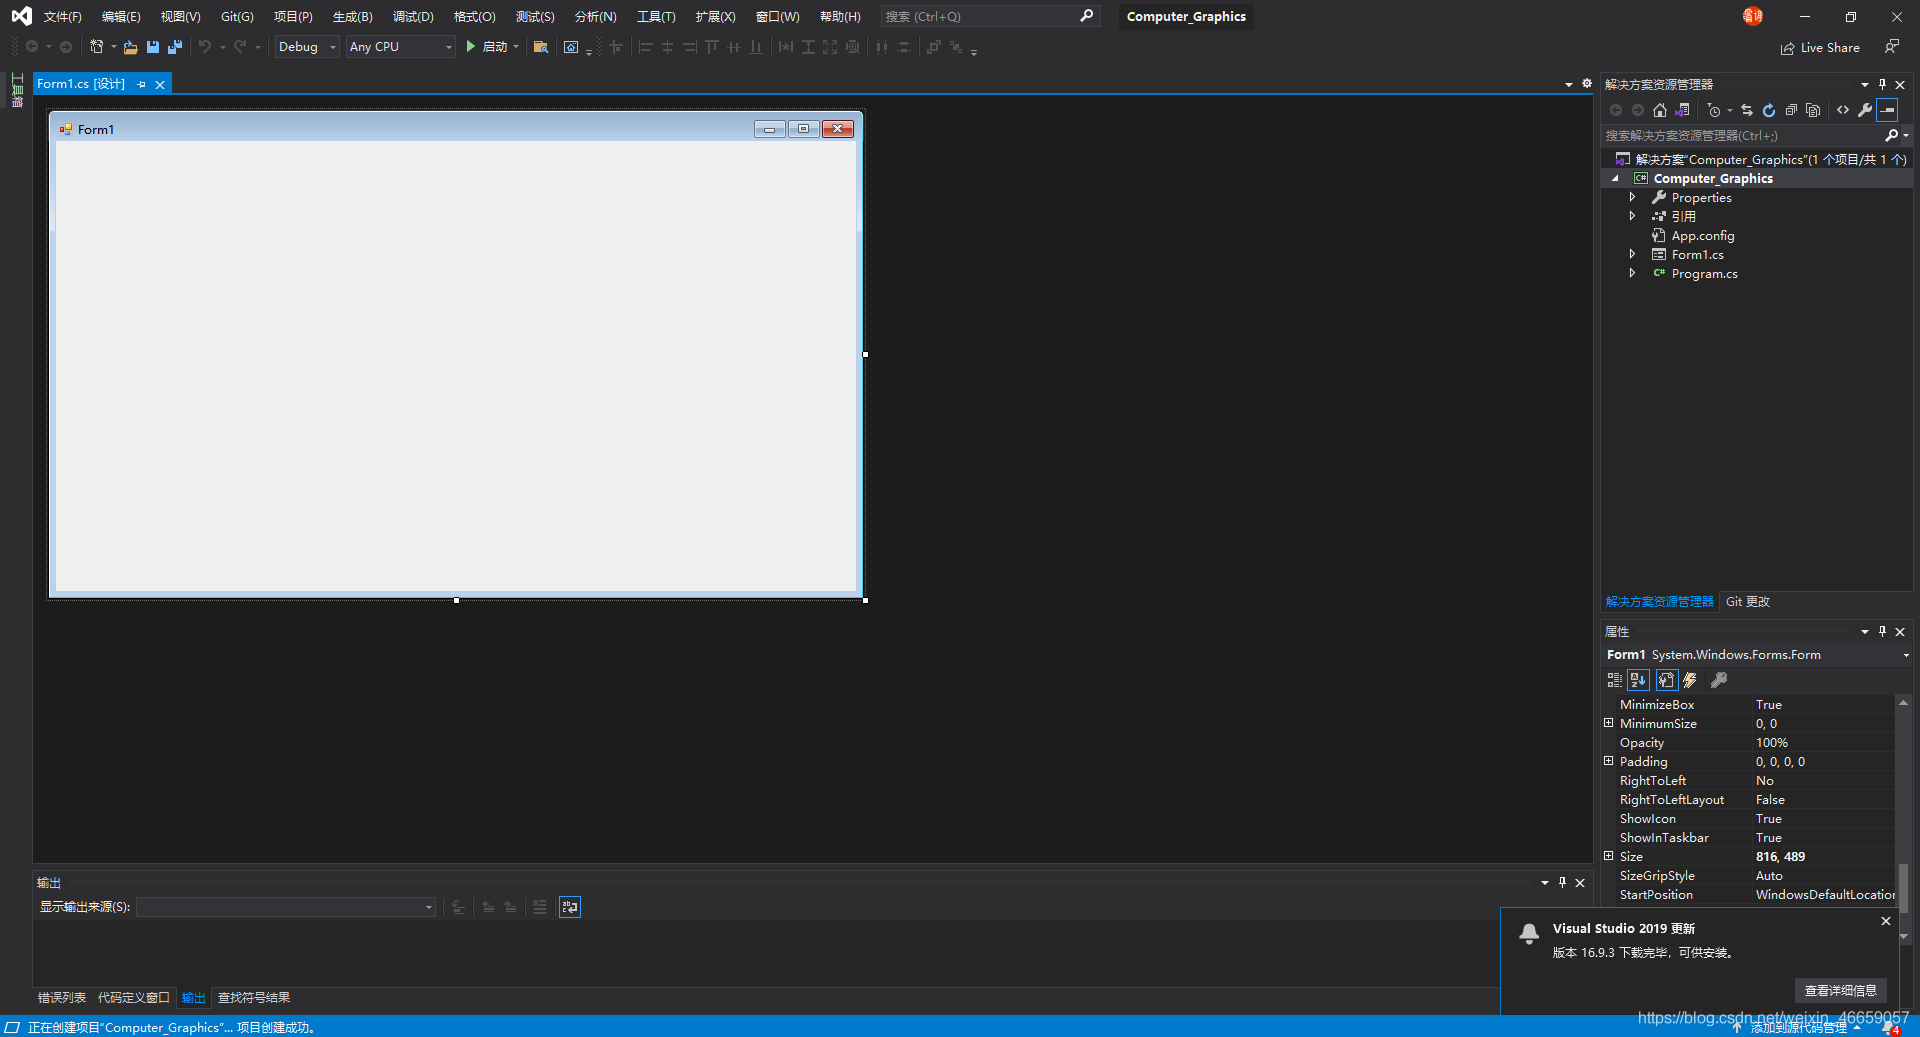
Task: Click the notification bell in update popup
Action: pos(1529,934)
